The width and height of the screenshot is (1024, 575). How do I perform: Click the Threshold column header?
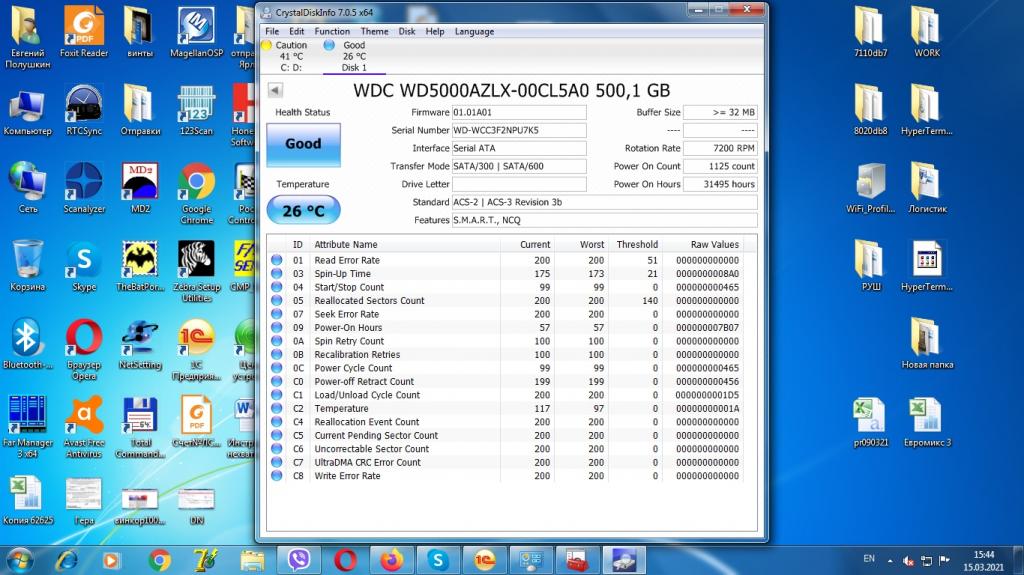click(x=635, y=244)
